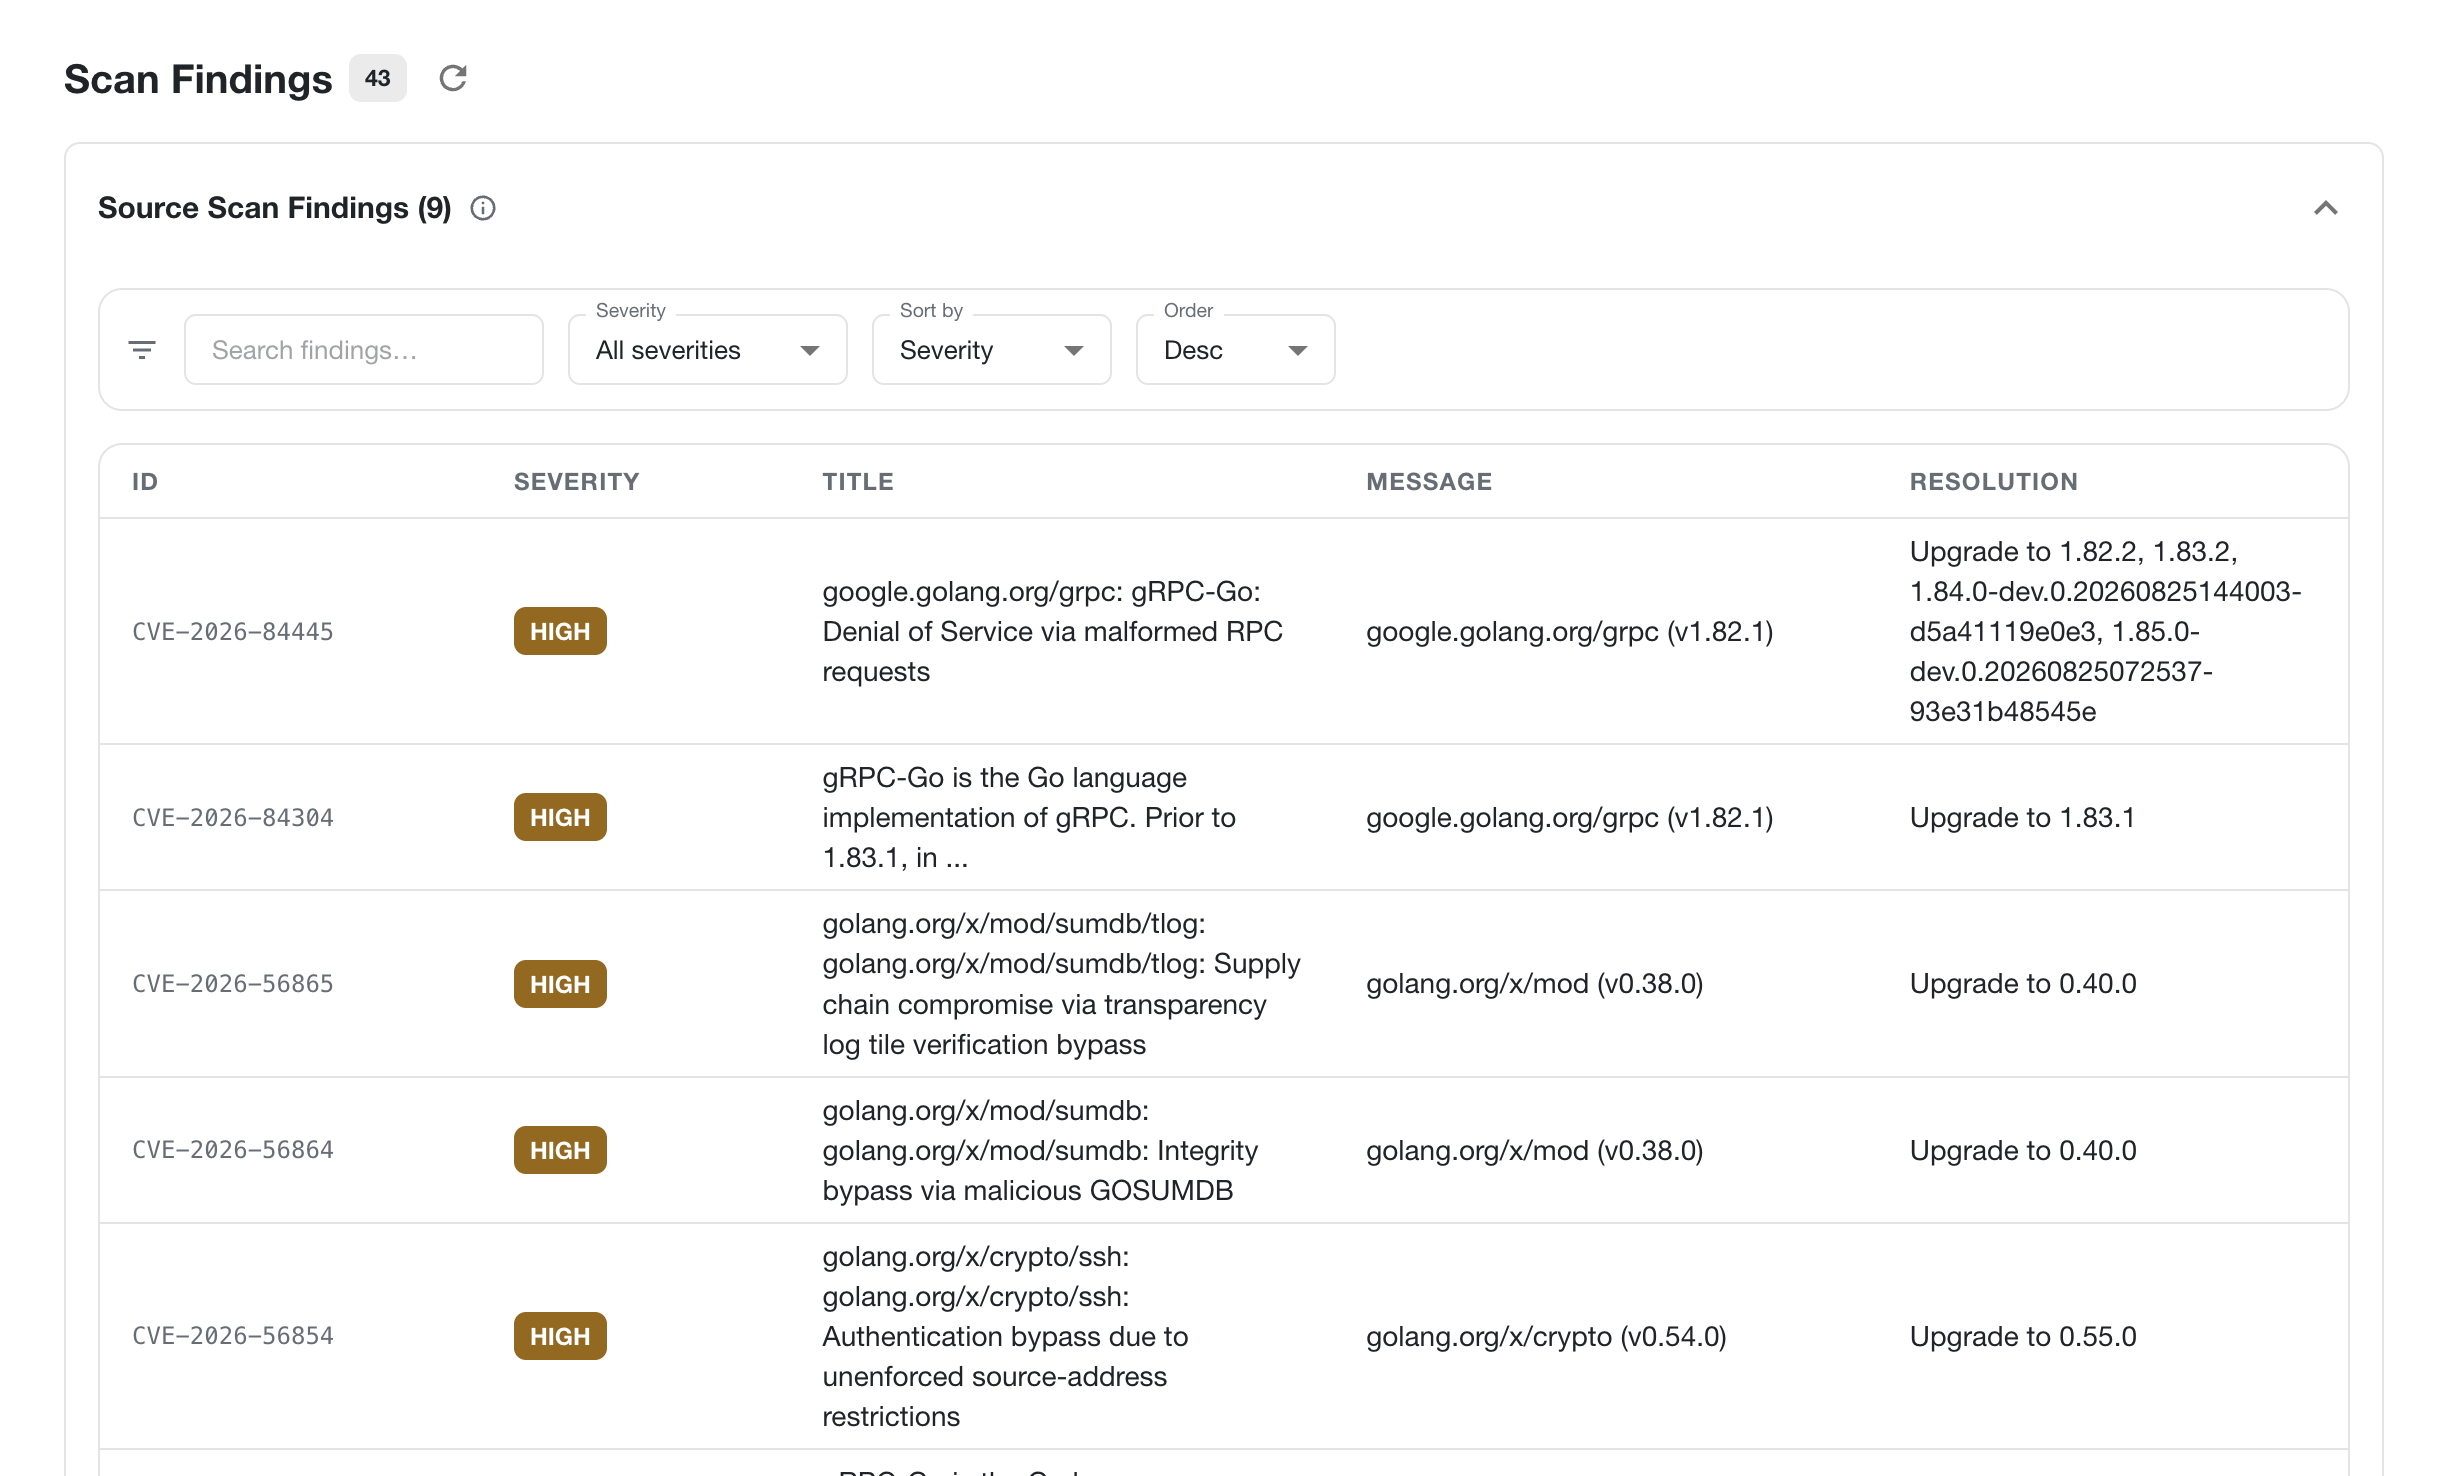The width and height of the screenshot is (2448, 1476).
Task: Refresh the scan findings list
Action: click(x=453, y=78)
